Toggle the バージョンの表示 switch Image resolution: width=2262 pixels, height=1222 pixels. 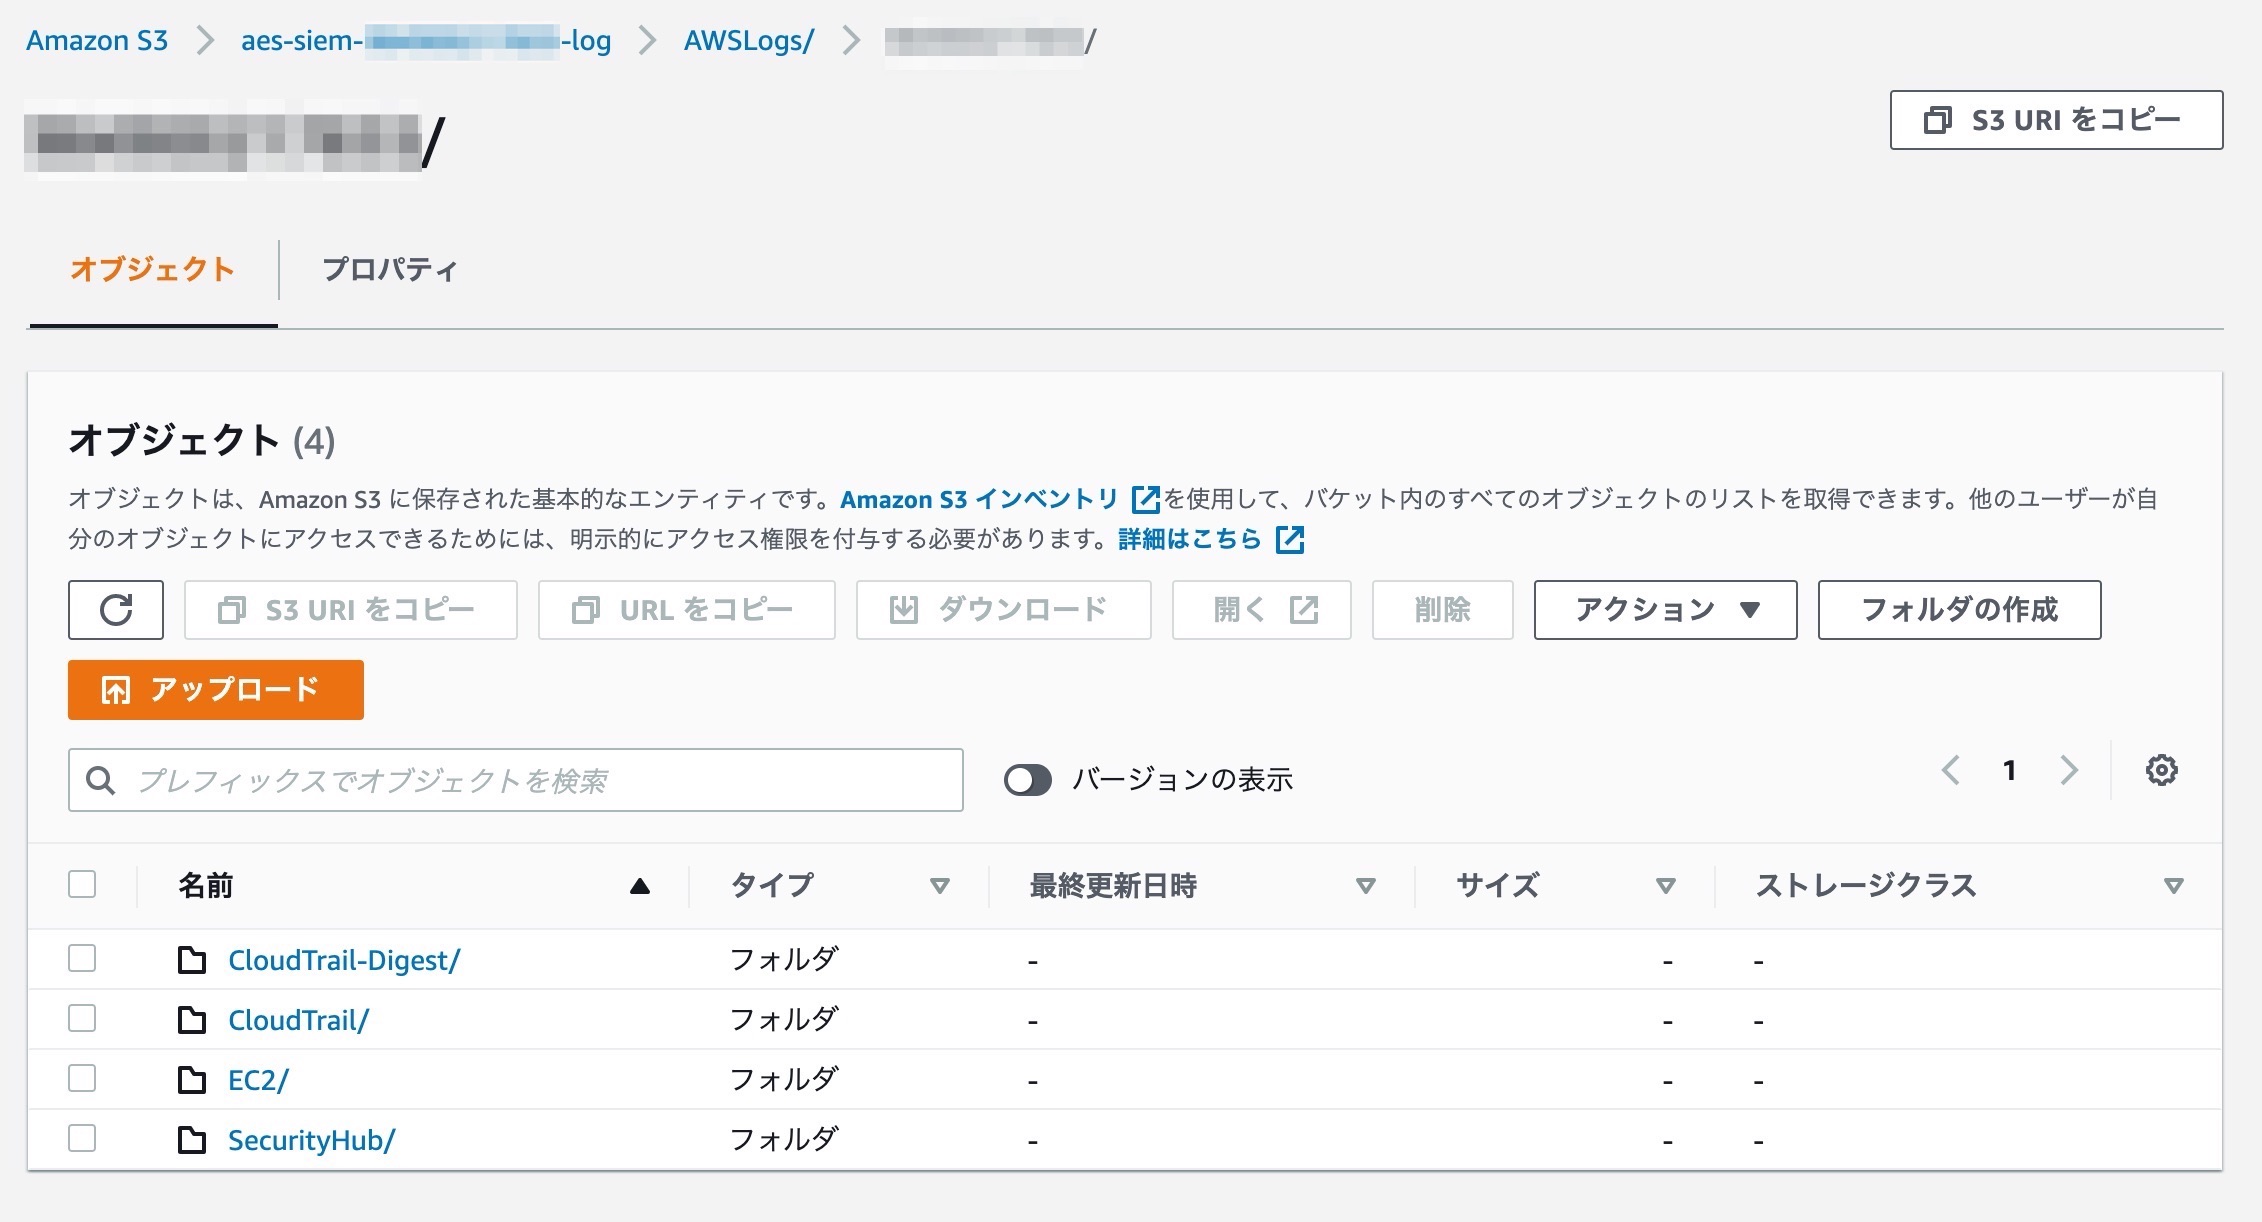[1028, 780]
